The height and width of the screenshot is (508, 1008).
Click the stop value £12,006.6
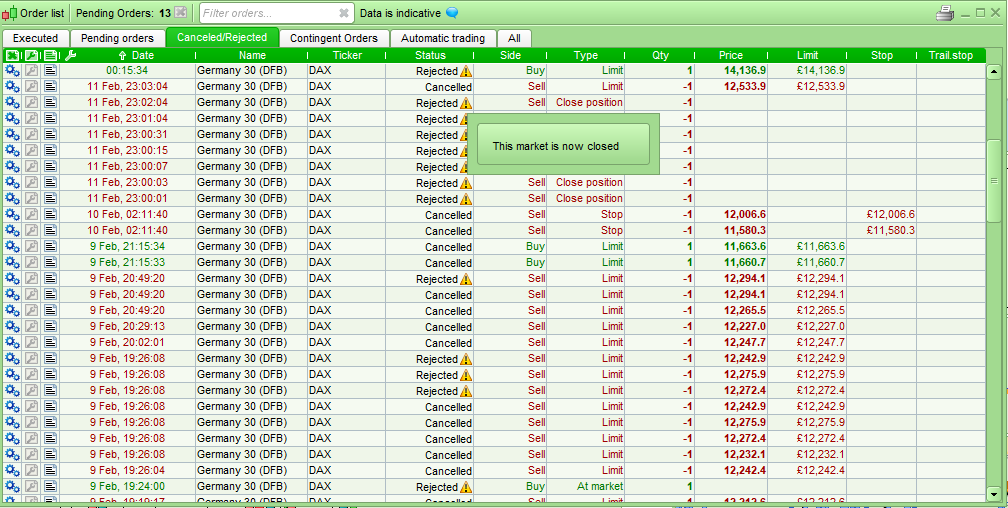pos(890,214)
